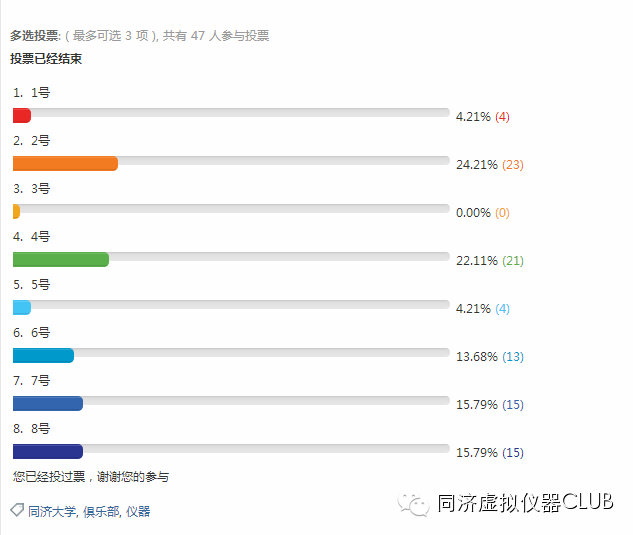Click the teal progress bar for 6号
This screenshot has height=535, width=633.
(43, 355)
